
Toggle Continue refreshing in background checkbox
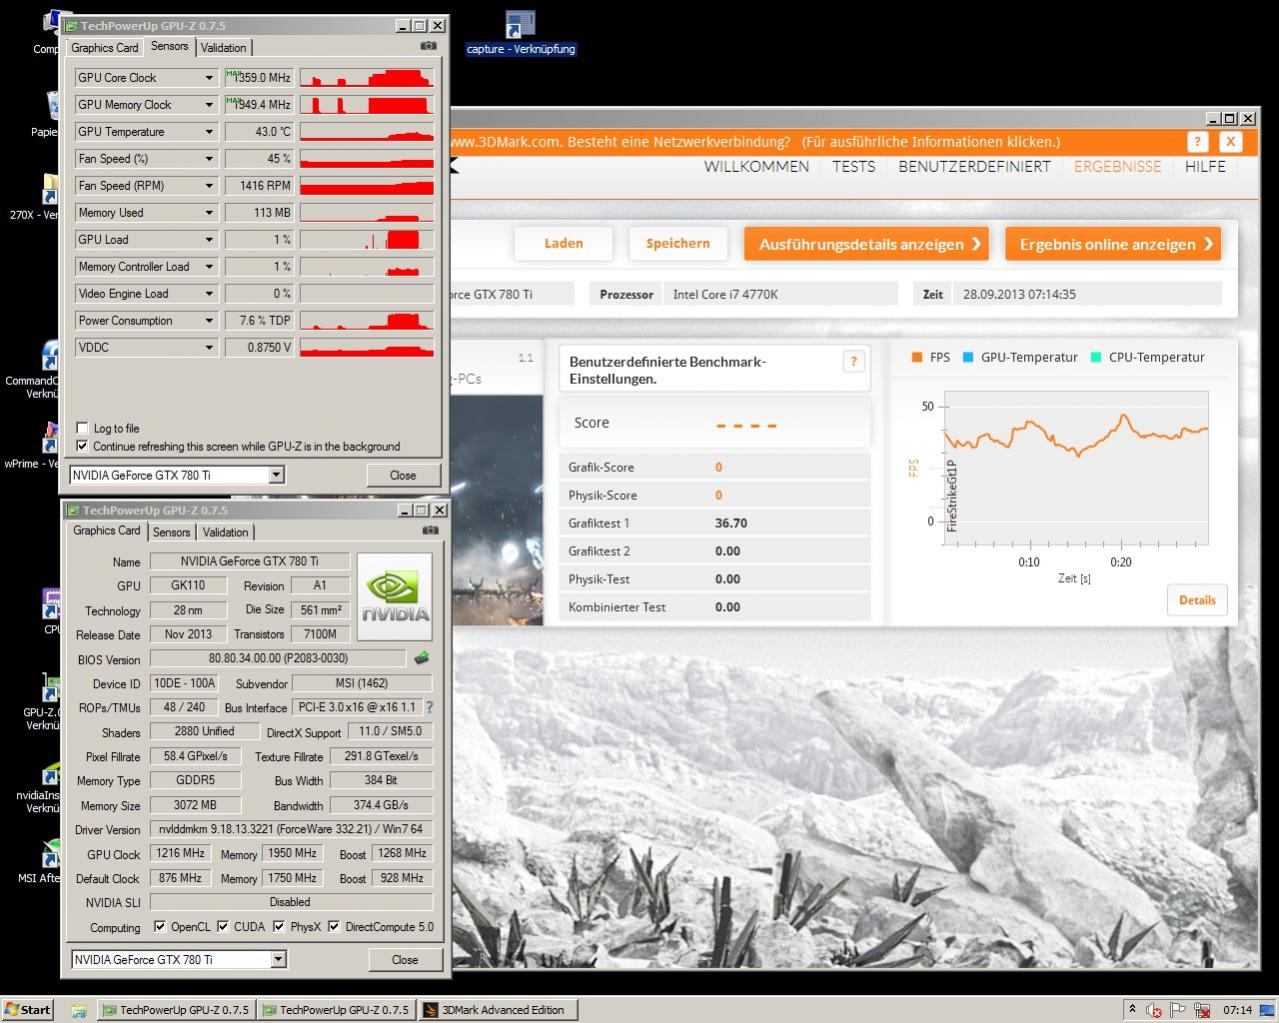point(82,446)
